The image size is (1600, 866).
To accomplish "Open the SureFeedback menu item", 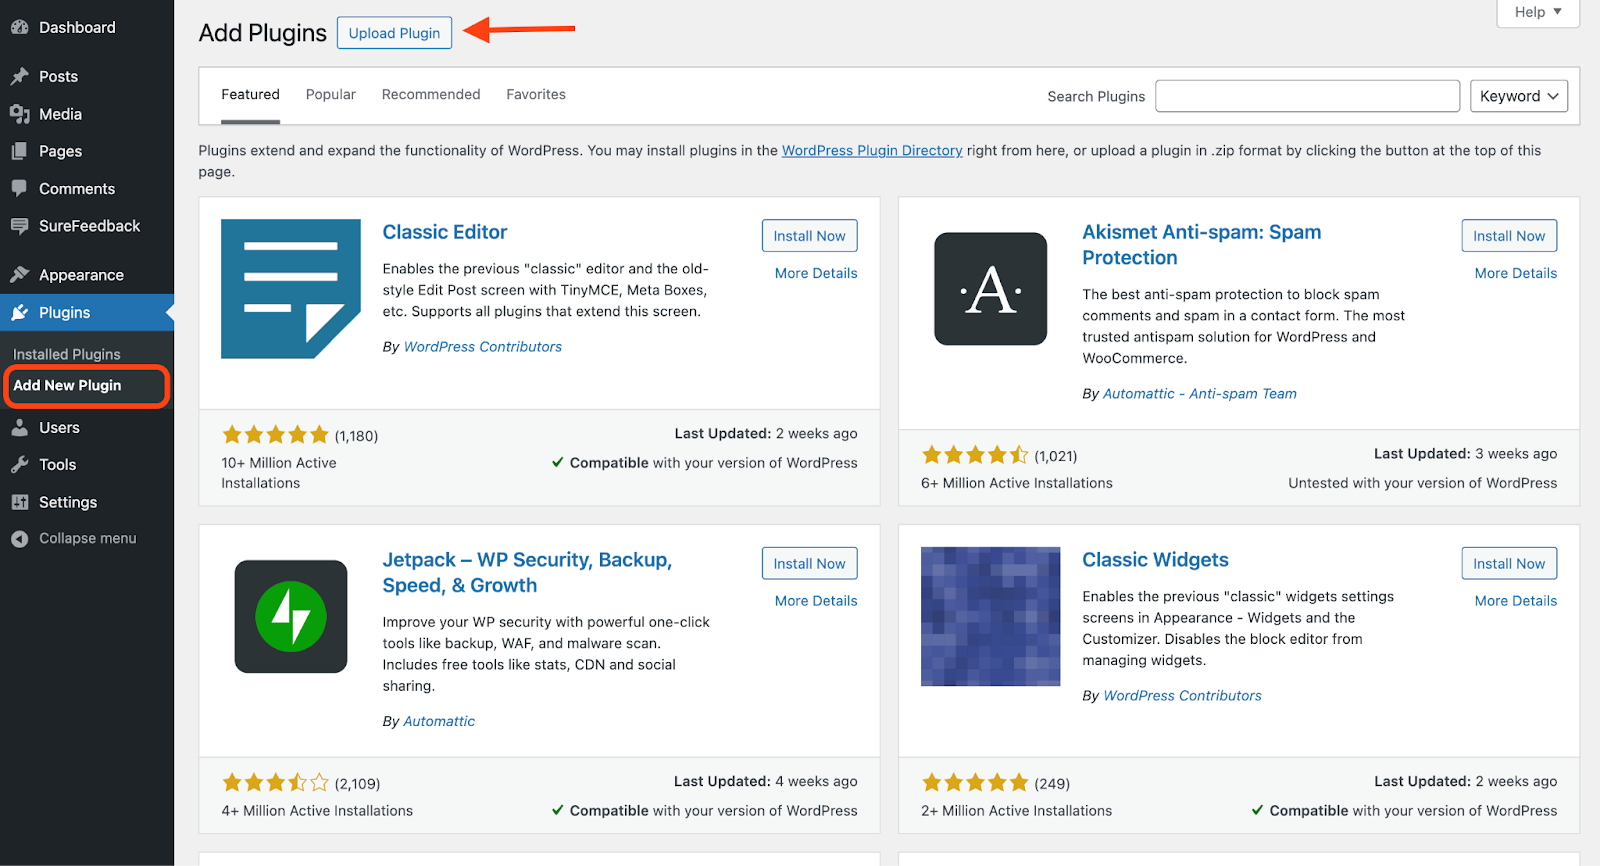I will coord(87,226).
